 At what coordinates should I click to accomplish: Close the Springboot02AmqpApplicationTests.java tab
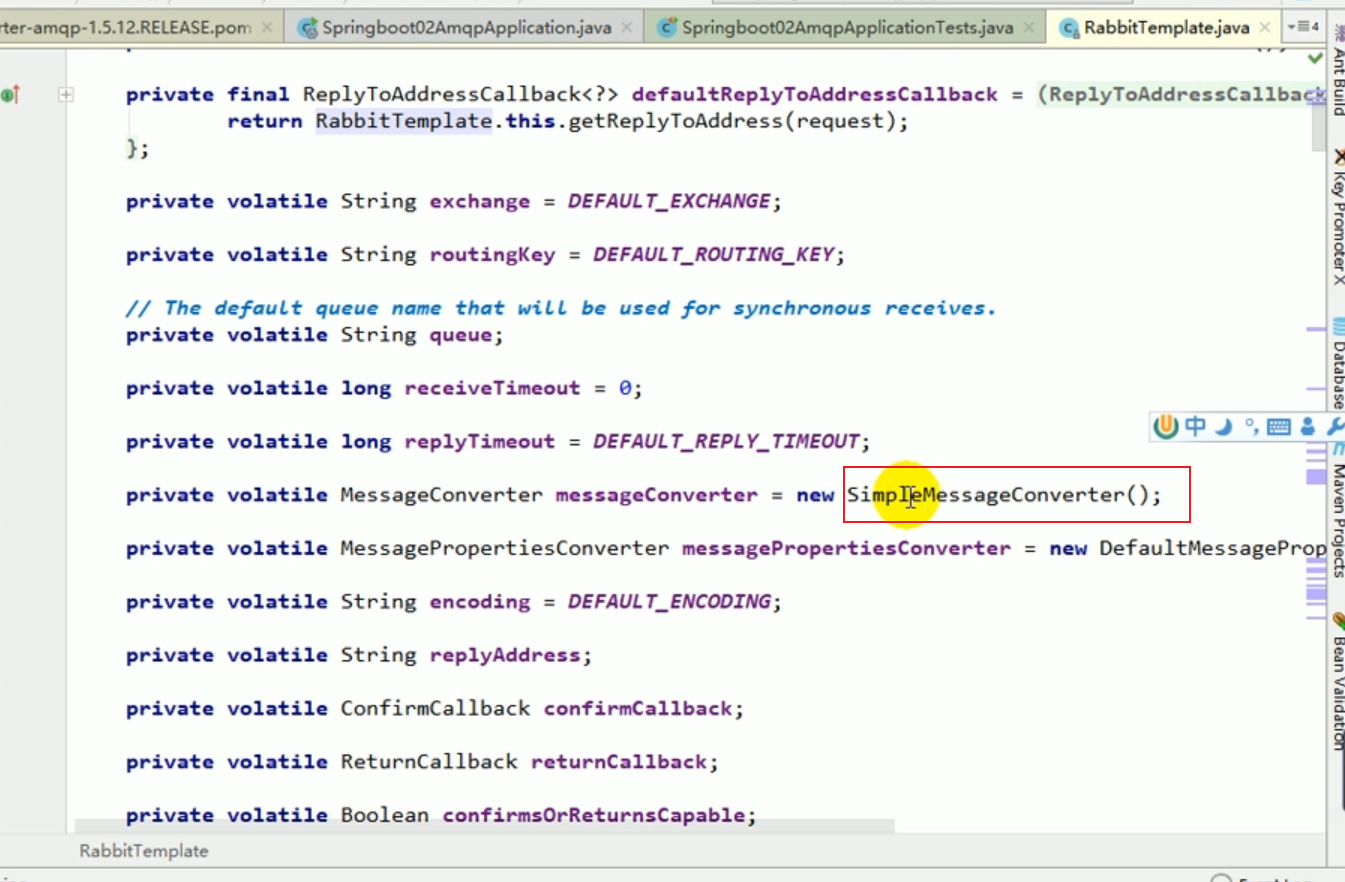pyautogui.click(x=1029, y=28)
